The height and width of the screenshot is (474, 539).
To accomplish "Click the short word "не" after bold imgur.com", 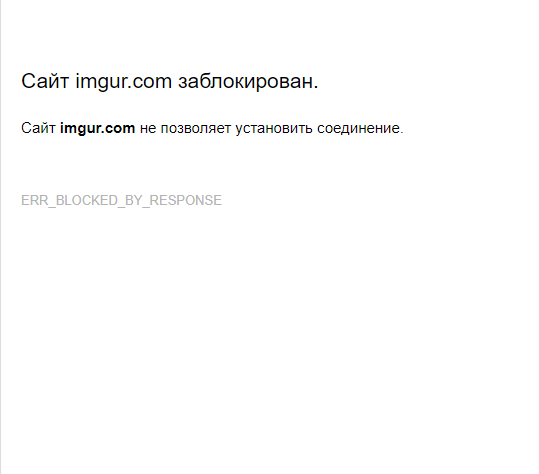I will tap(148, 129).
